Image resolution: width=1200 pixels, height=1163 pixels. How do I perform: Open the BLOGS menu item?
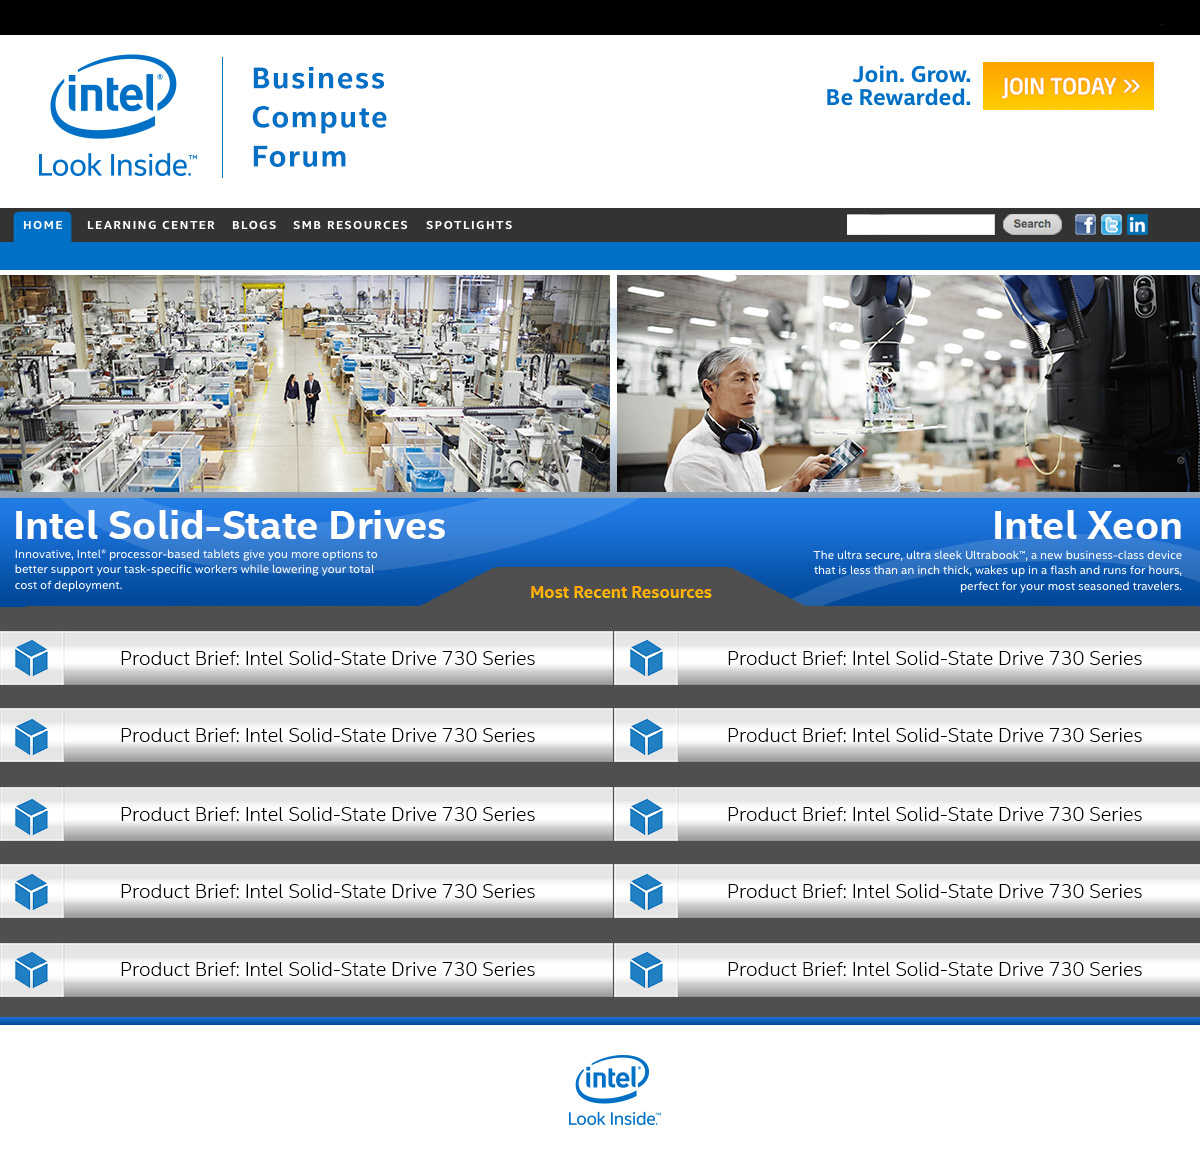(x=254, y=225)
